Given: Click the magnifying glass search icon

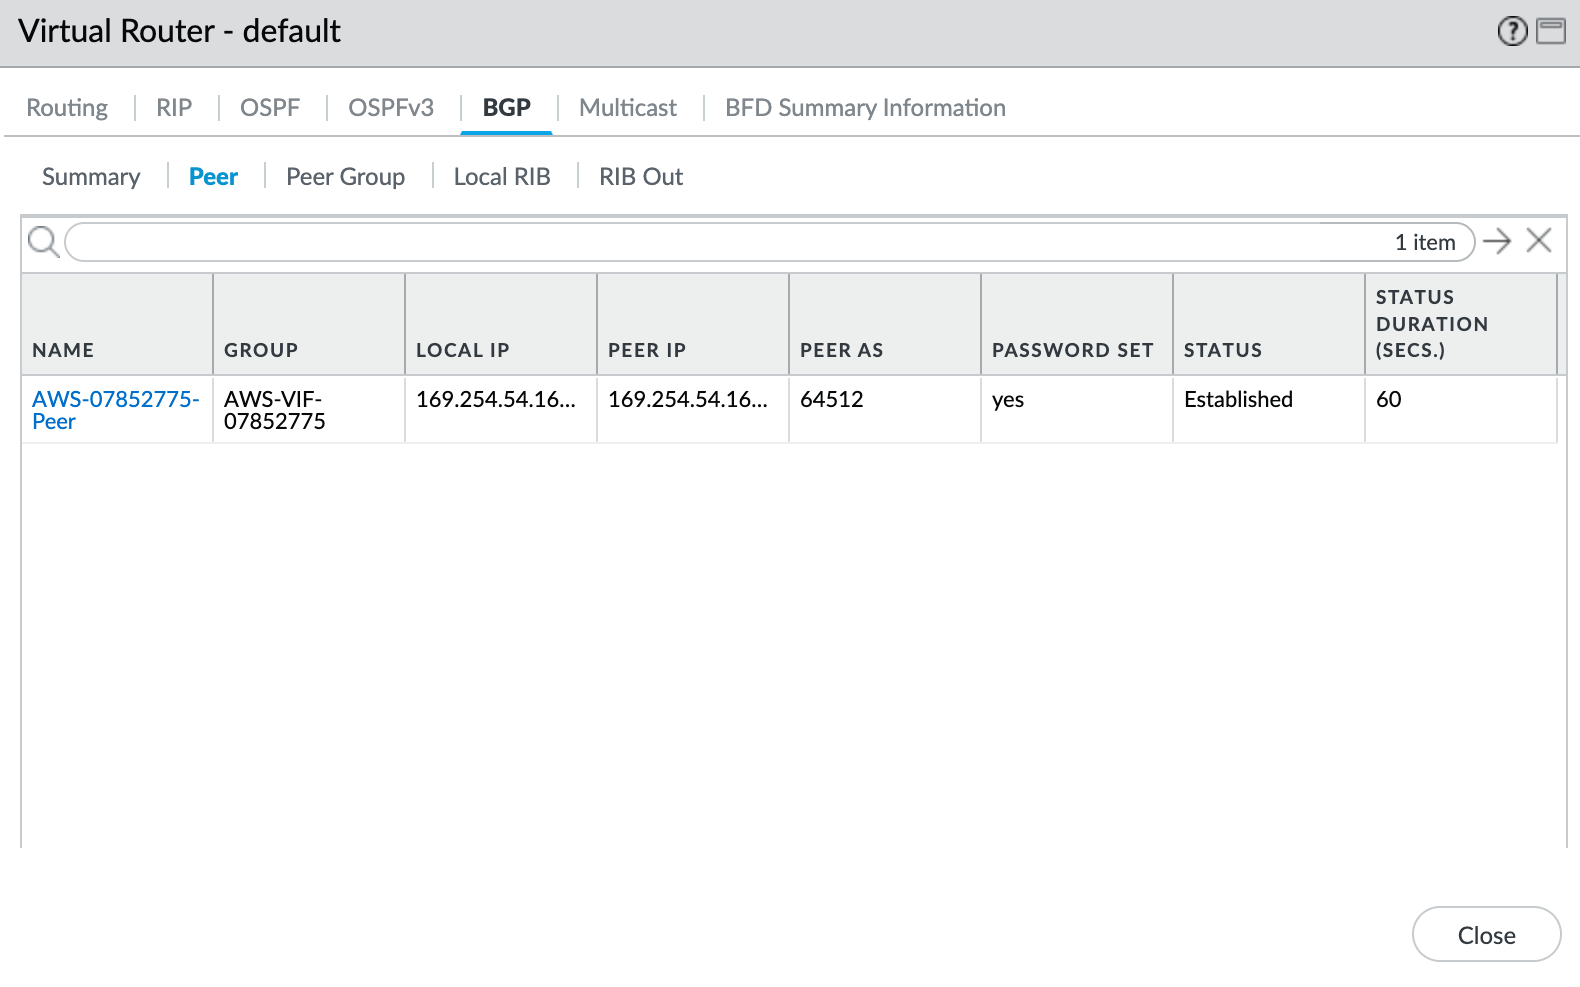Looking at the screenshot, I should 43,242.
